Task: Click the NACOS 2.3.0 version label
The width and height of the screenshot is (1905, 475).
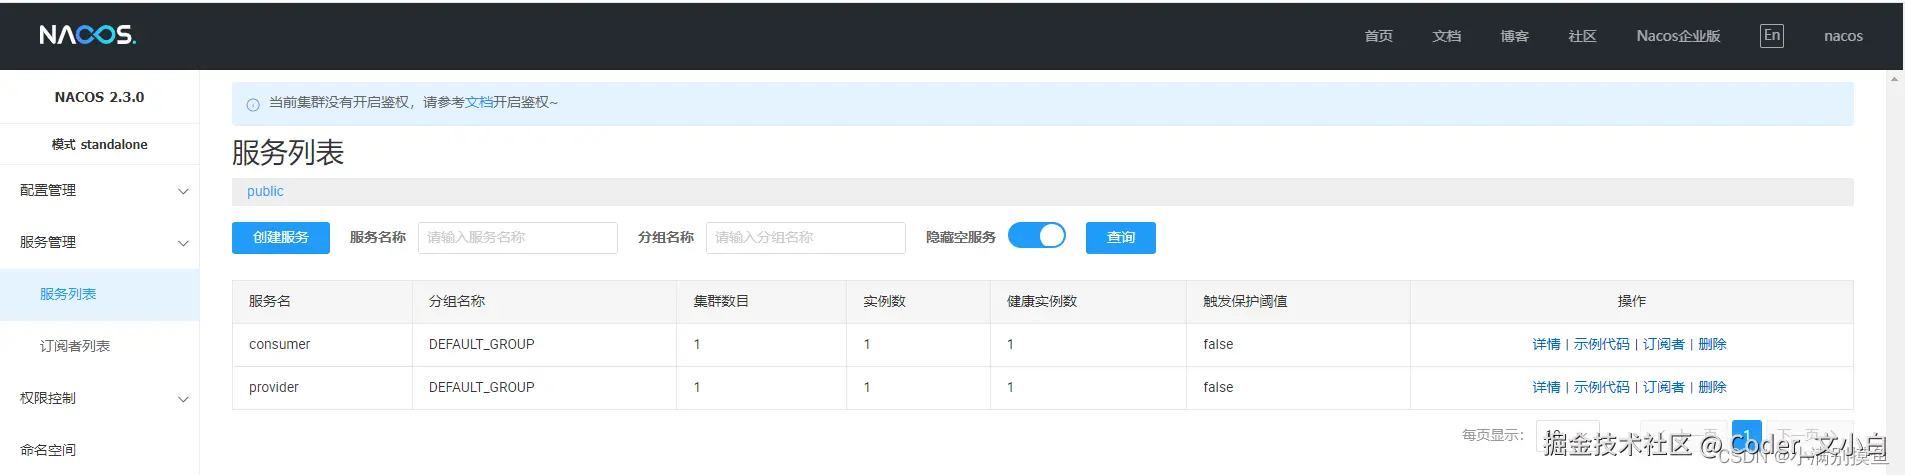Action: (99, 97)
